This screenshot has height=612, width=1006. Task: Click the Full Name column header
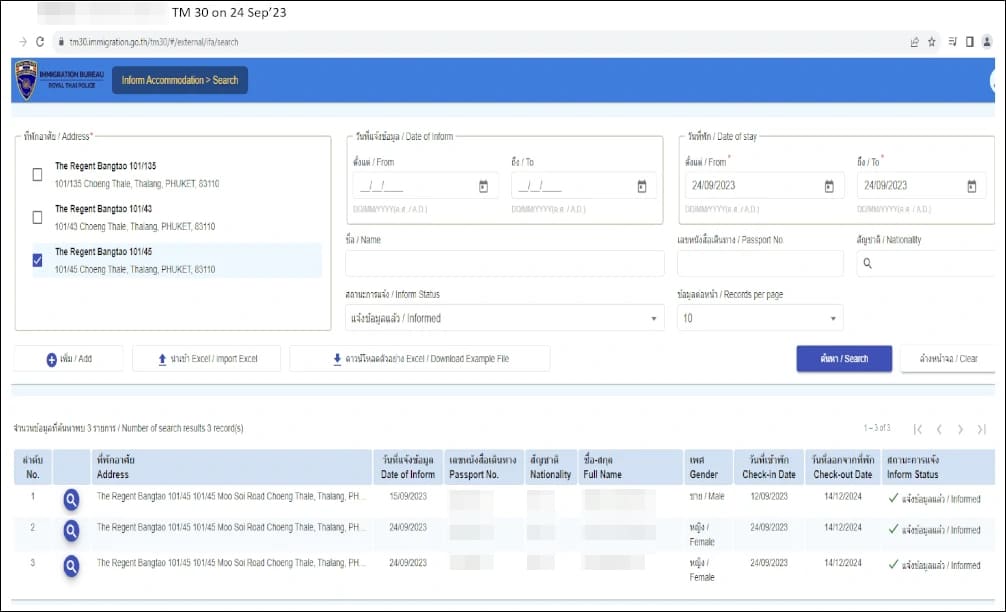pyautogui.click(x=630, y=467)
